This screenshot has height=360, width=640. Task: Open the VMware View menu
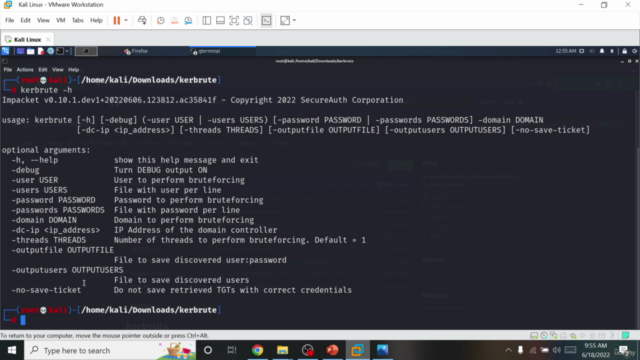point(43,20)
